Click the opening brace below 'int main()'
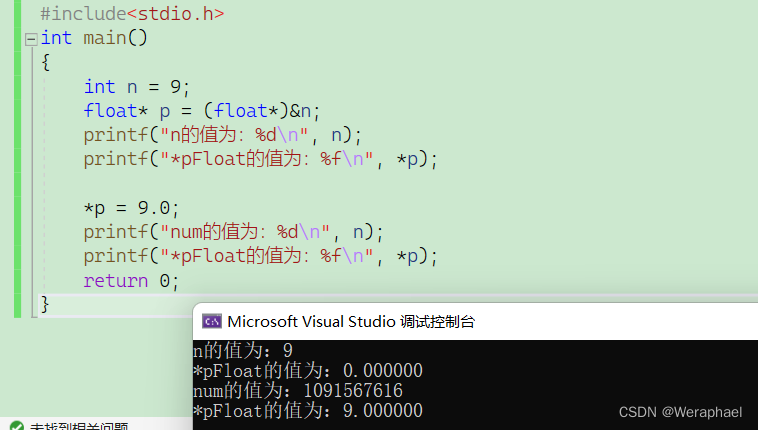This screenshot has width=758, height=430. click(45, 62)
